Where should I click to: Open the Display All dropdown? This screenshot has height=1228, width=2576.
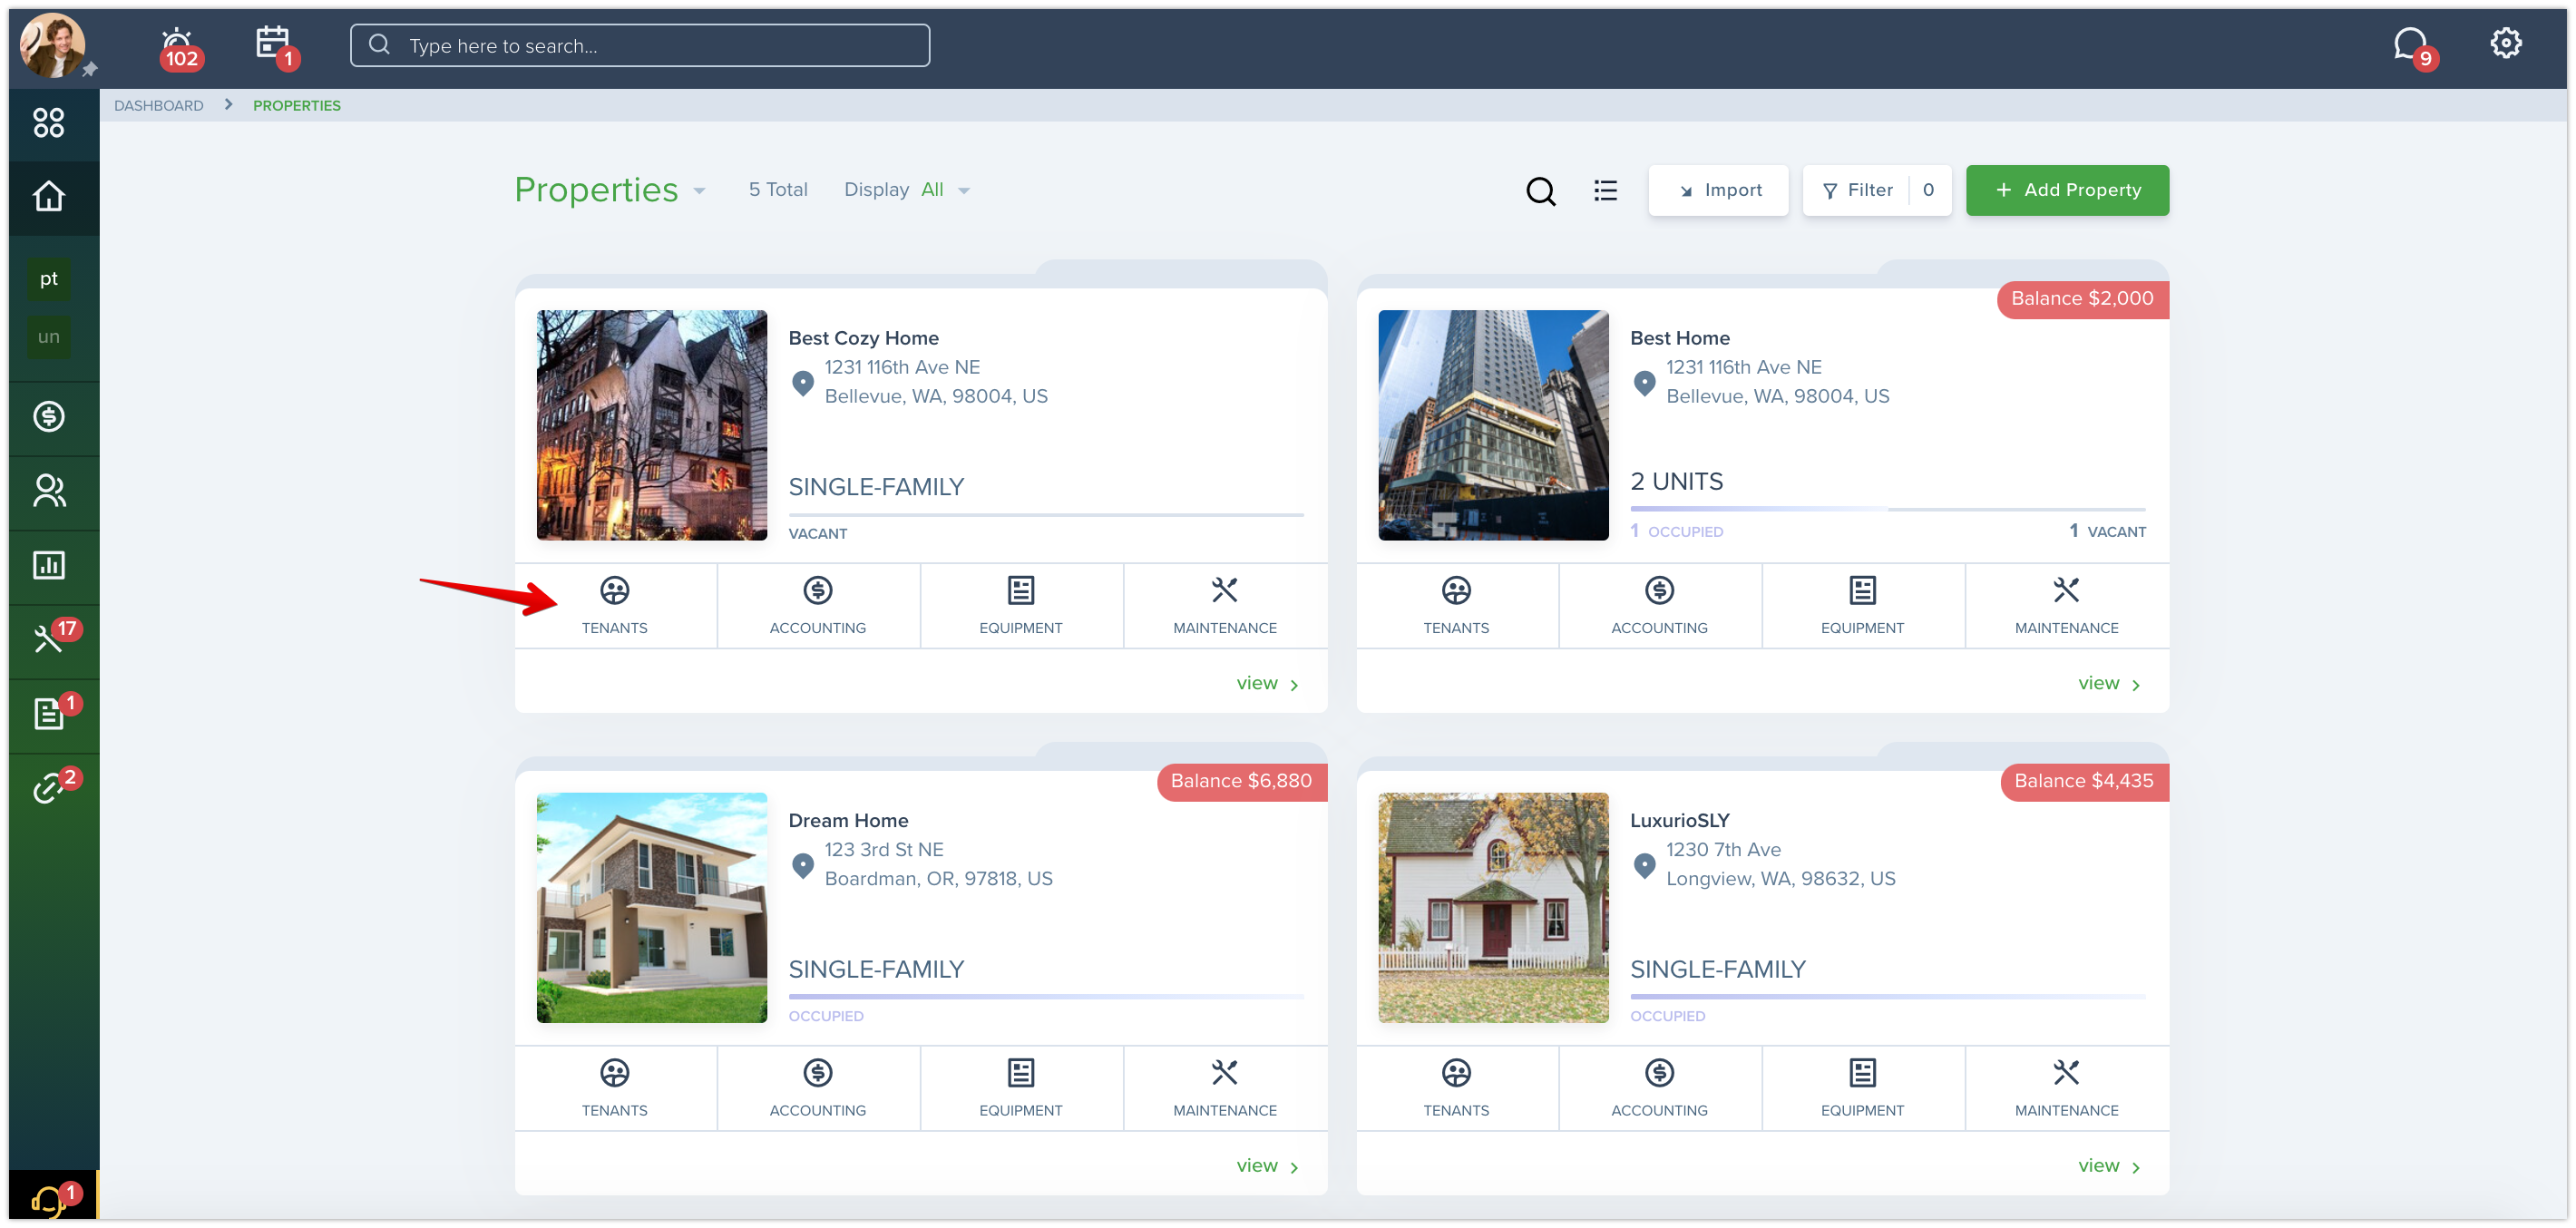(906, 190)
